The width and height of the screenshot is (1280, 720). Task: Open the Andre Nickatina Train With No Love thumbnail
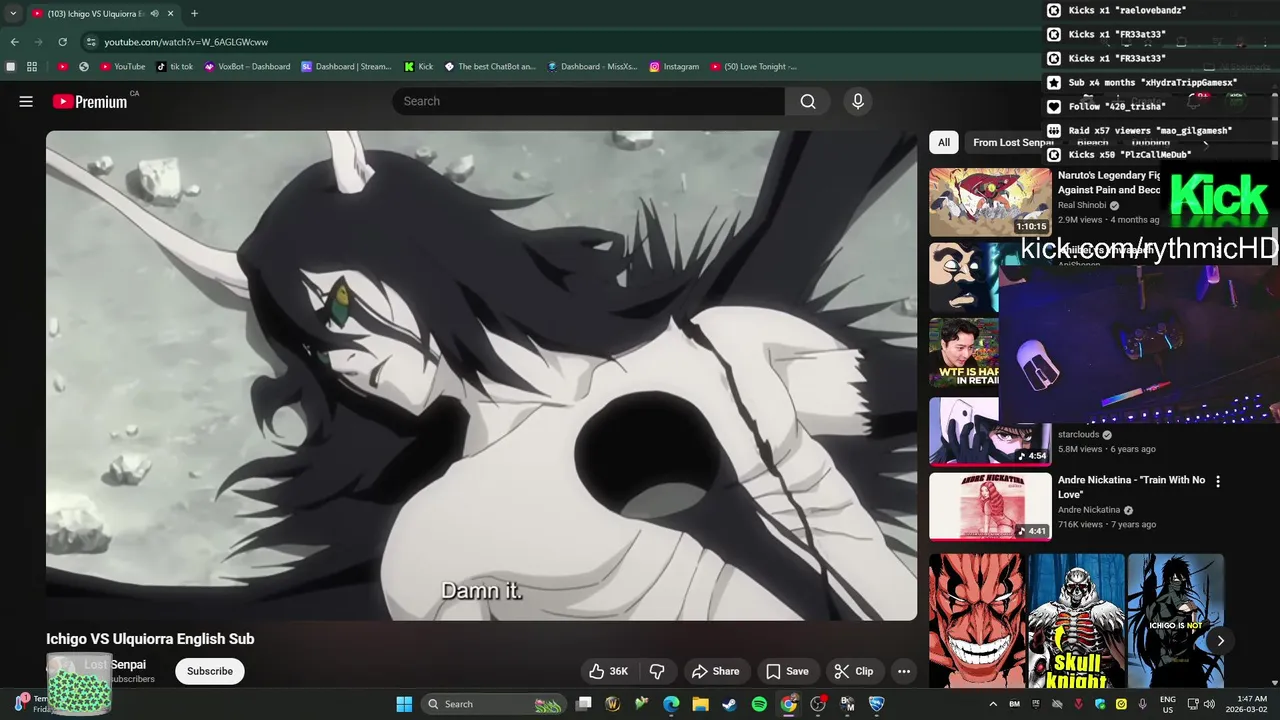[x=990, y=507]
